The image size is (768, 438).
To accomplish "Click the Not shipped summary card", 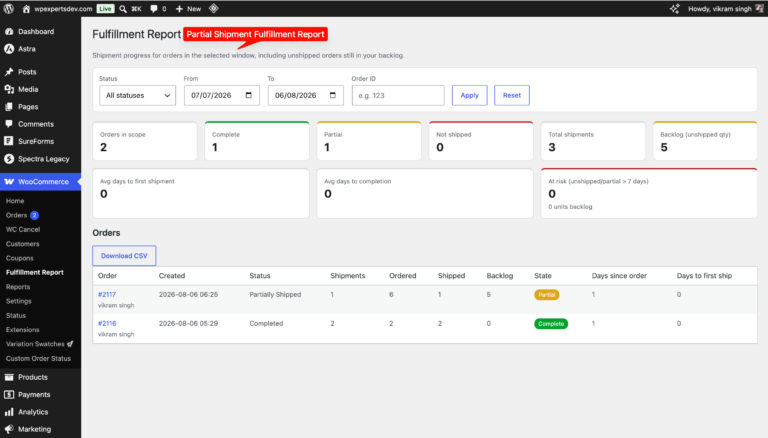I will coord(481,141).
